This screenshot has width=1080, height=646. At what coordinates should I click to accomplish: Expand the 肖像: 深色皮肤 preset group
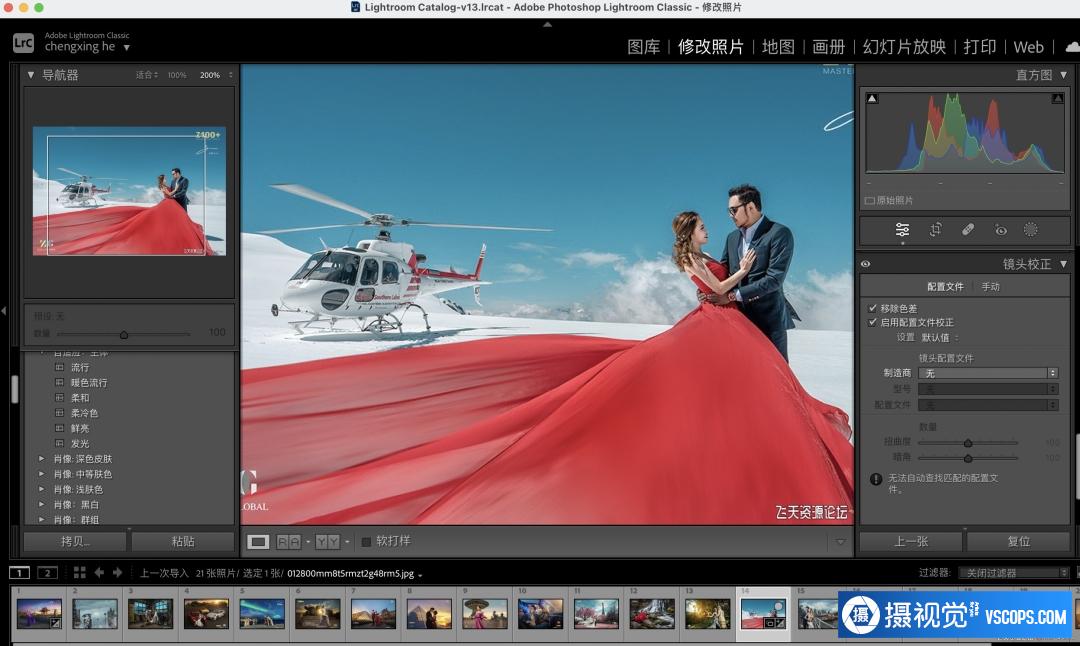pos(41,459)
